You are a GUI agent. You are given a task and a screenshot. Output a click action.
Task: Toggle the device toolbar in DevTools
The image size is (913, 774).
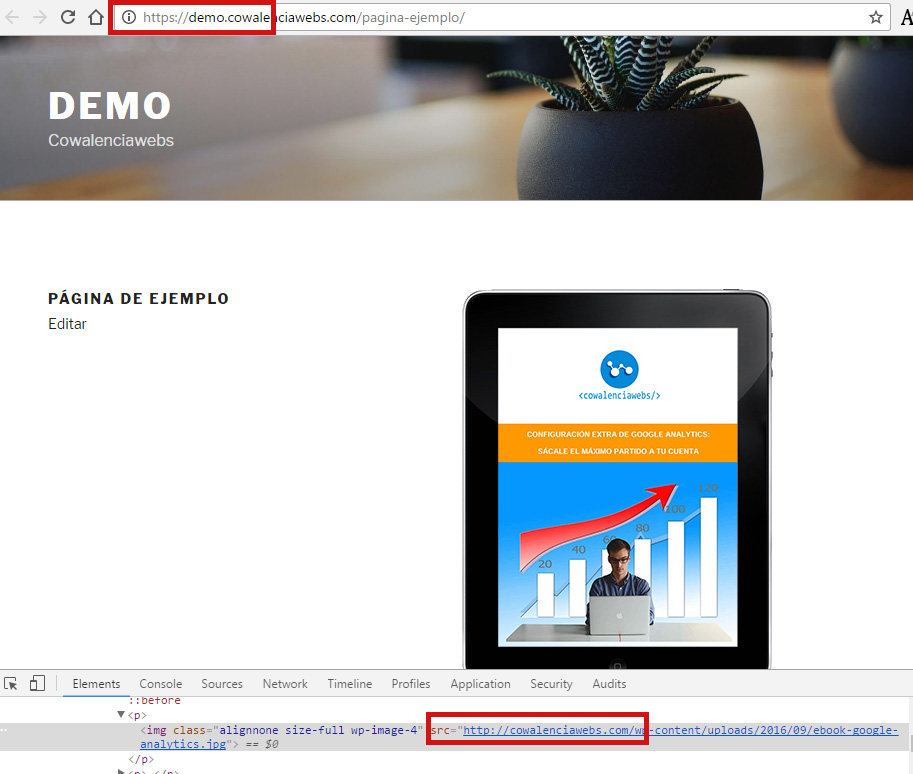click(x=37, y=684)
